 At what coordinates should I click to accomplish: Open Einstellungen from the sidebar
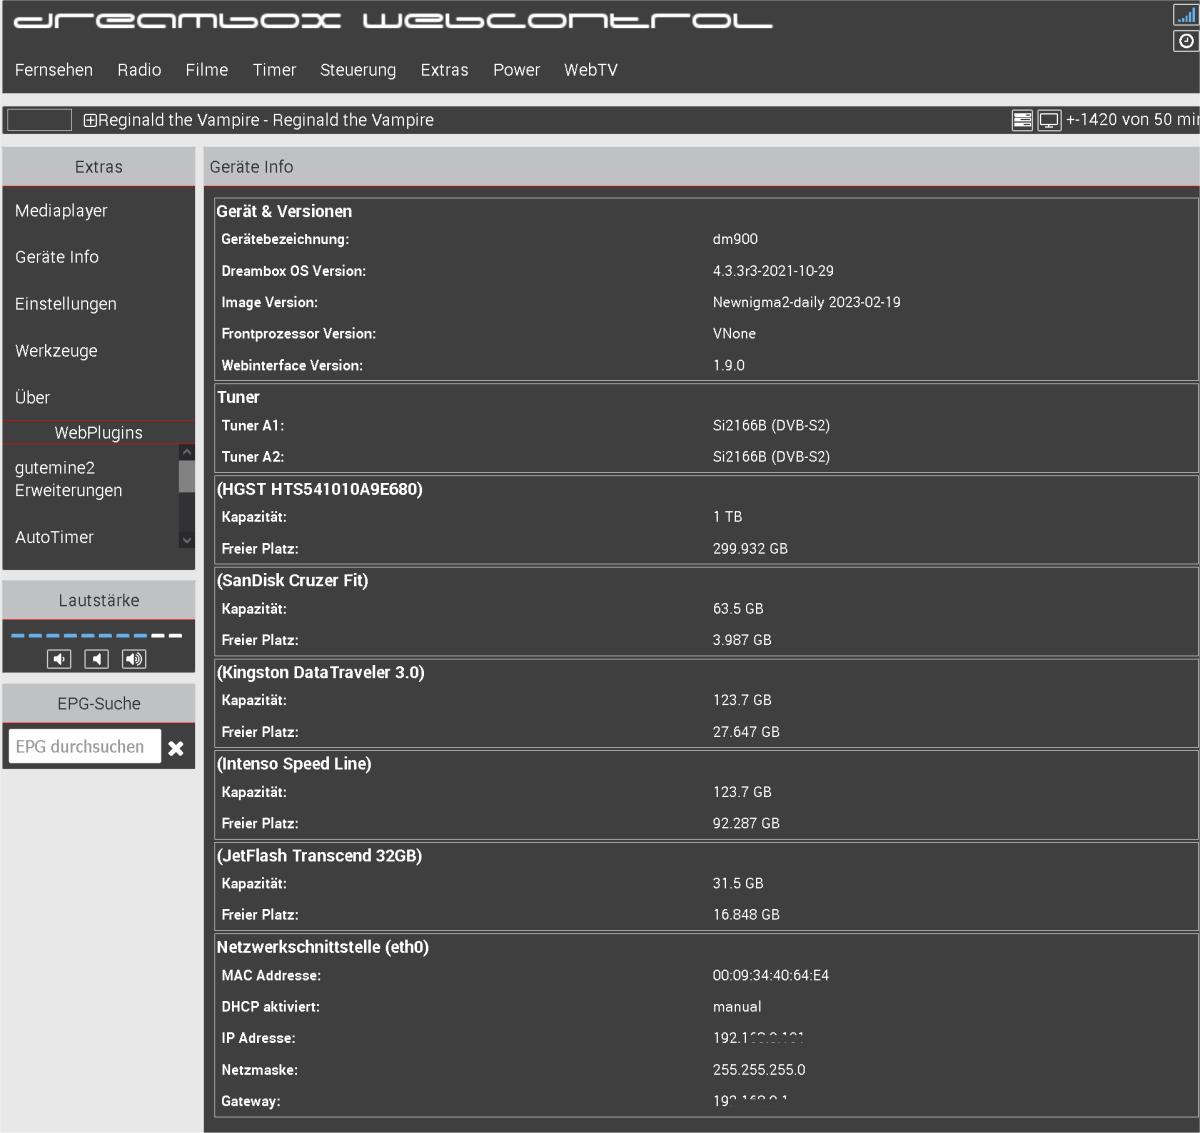(x=66, y=304)
